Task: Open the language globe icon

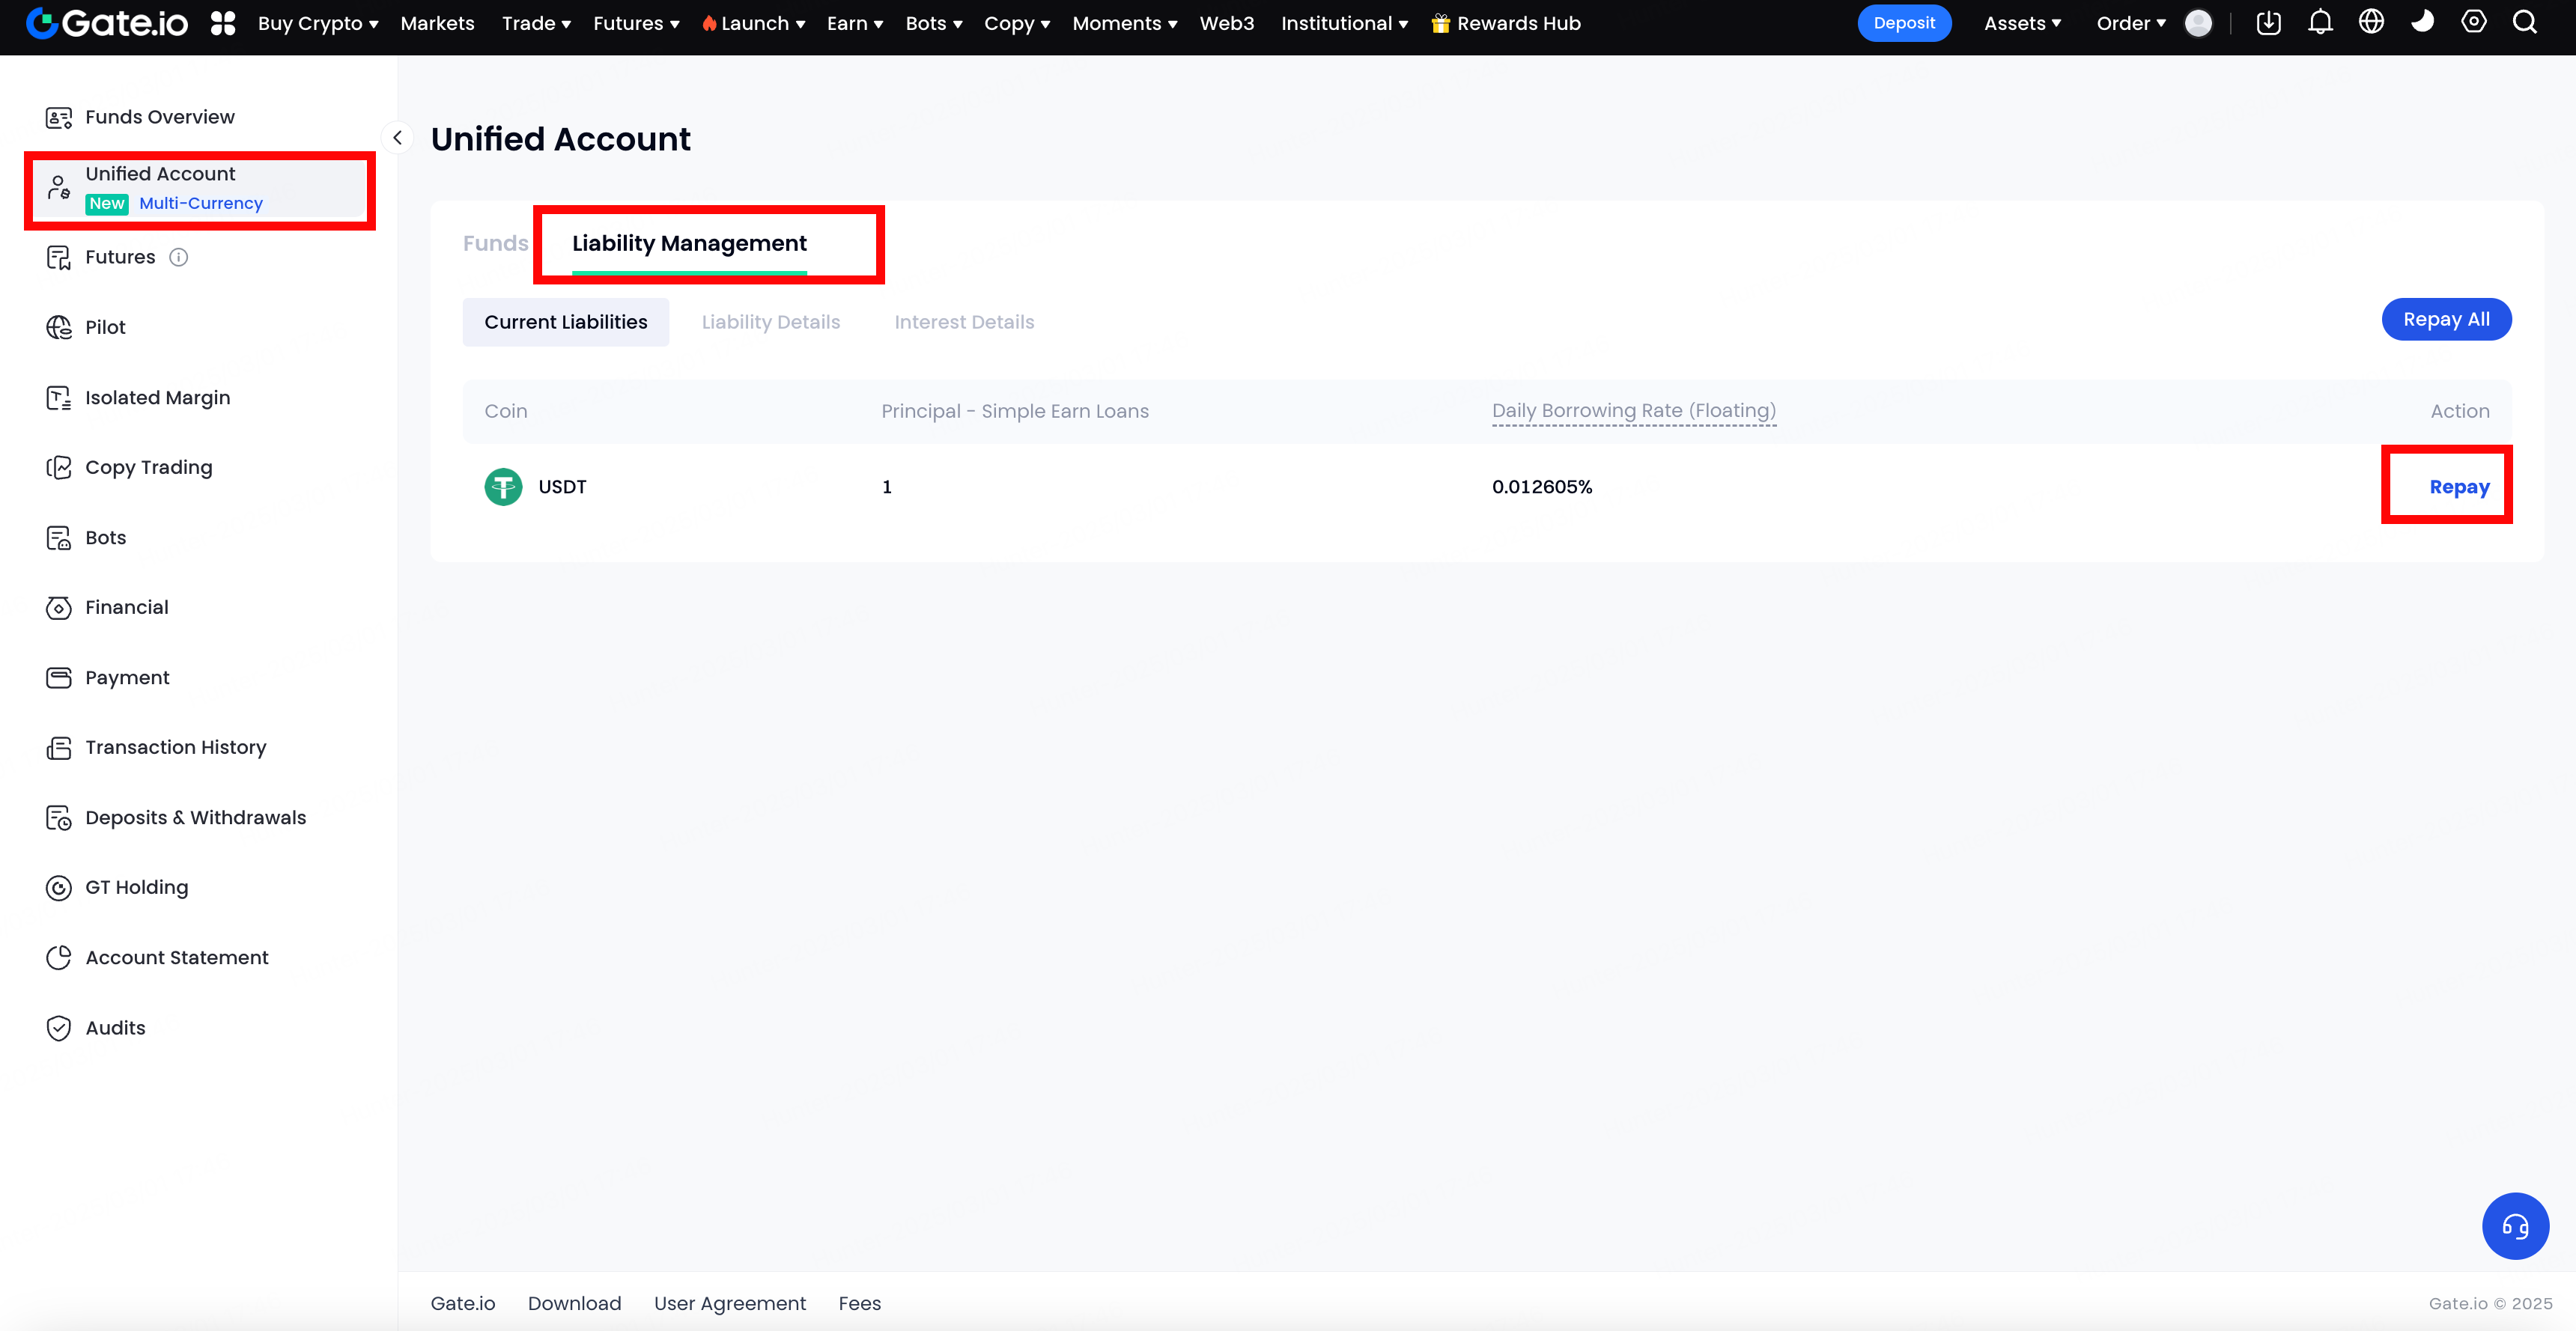Action: coord(2371,22)
